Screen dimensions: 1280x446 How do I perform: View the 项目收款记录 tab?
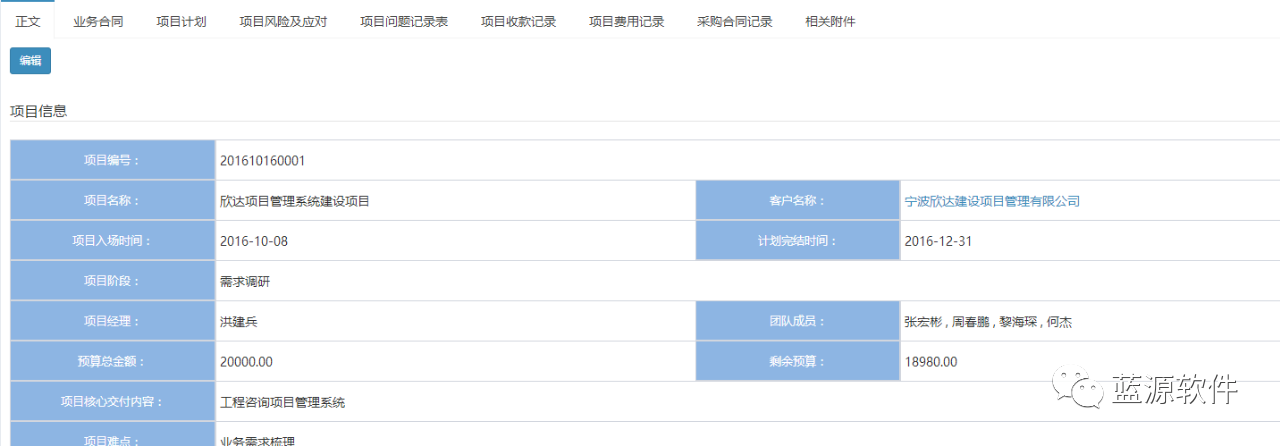coord(518,21)
